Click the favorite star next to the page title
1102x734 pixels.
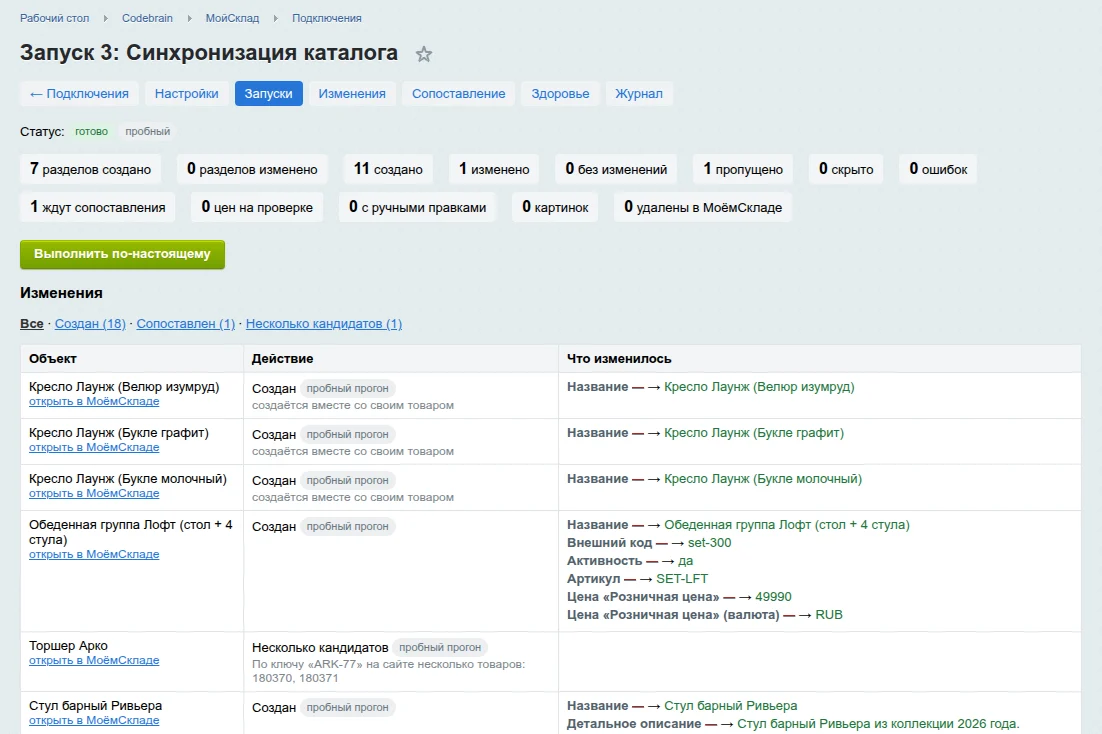[x=423, y=54]
